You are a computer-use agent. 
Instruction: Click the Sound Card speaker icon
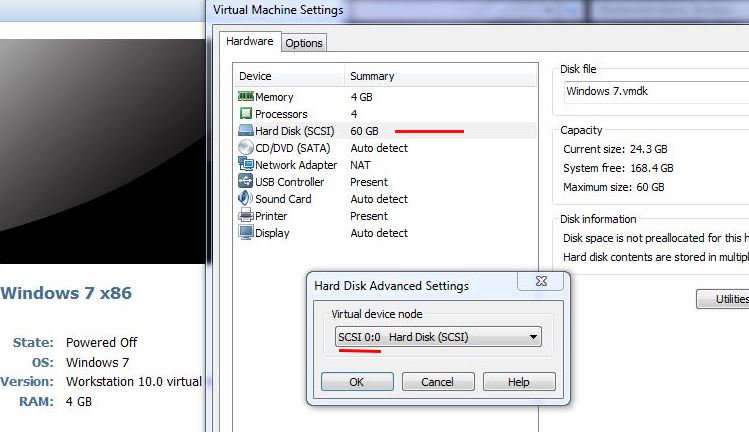[x=246, y=198]
